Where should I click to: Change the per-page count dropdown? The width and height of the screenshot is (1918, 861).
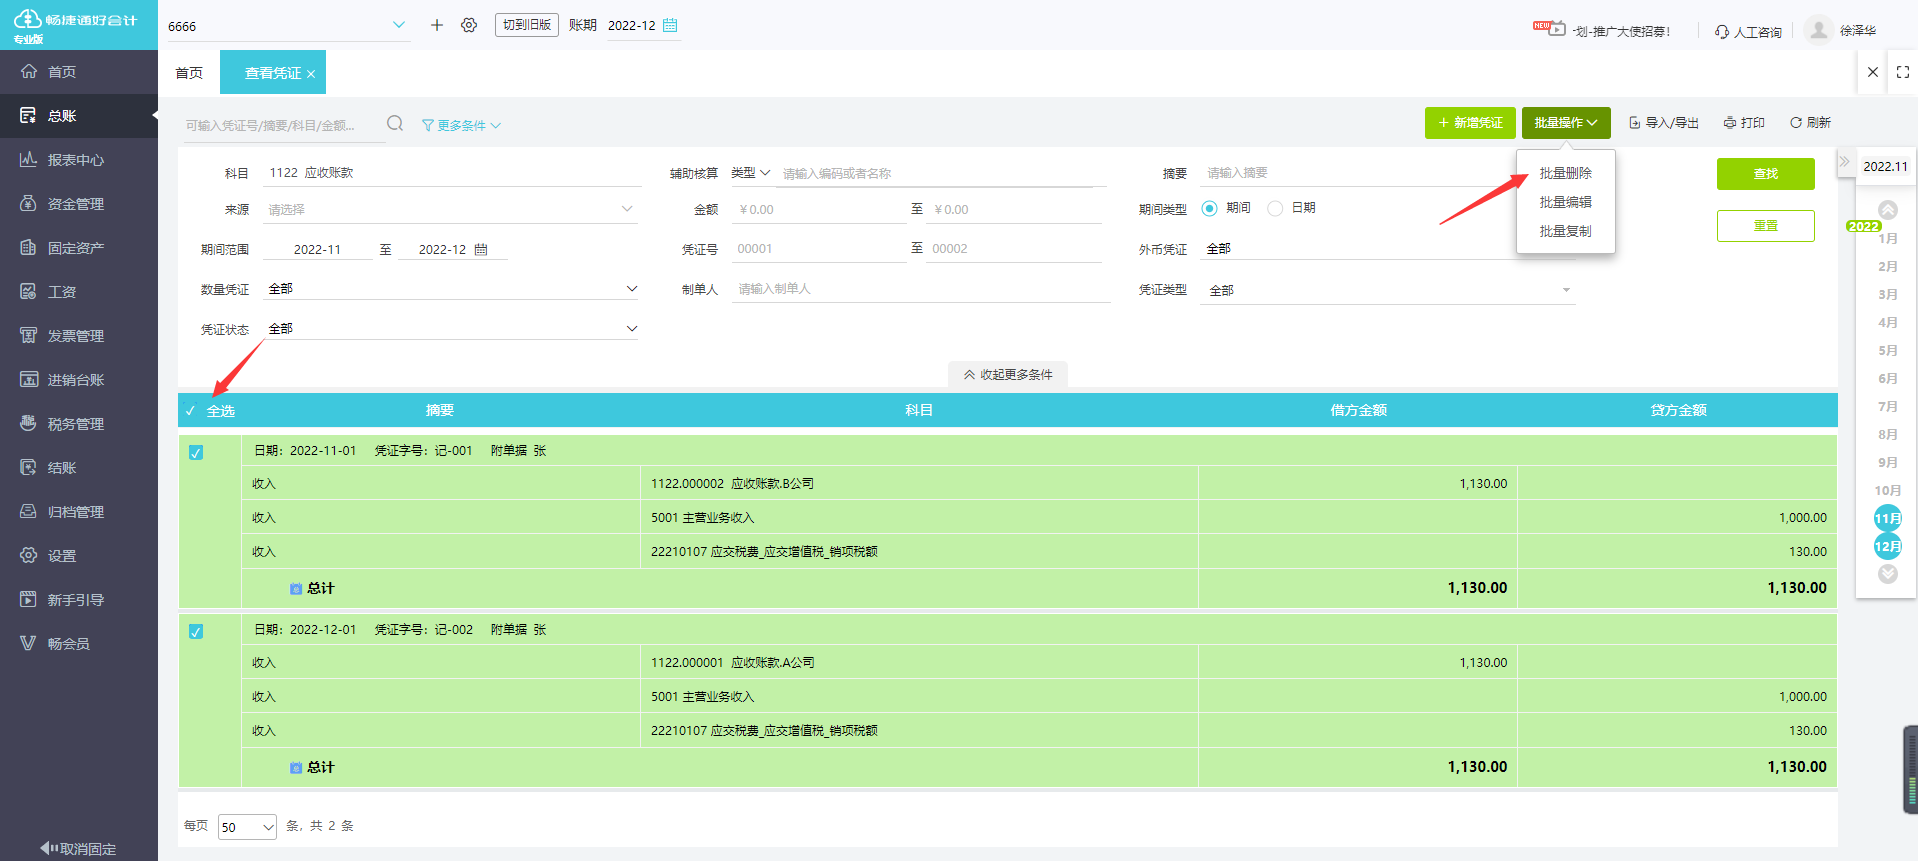coord(247,827)
